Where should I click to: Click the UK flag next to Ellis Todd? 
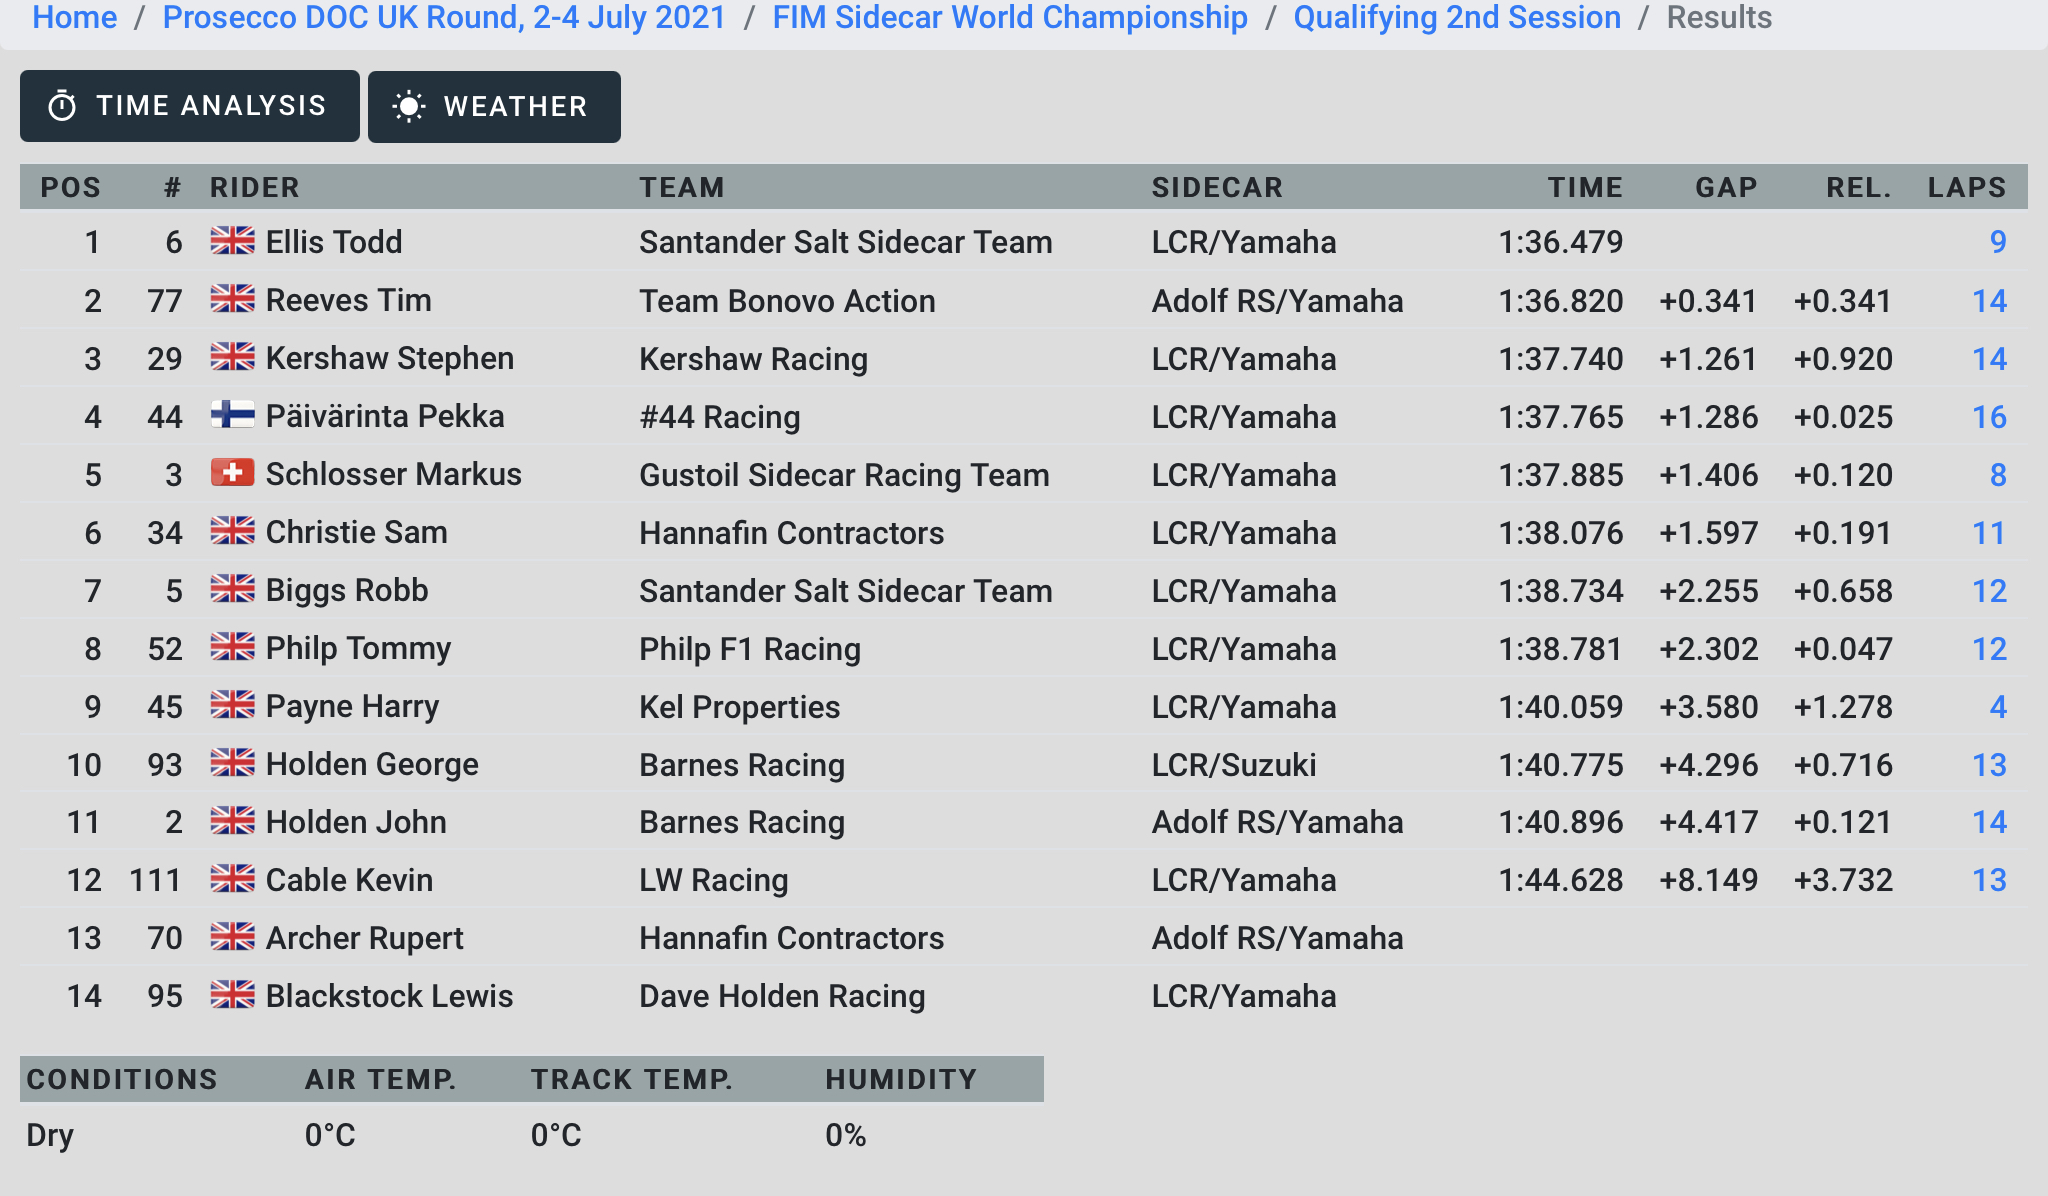click(x=233, y=240)
